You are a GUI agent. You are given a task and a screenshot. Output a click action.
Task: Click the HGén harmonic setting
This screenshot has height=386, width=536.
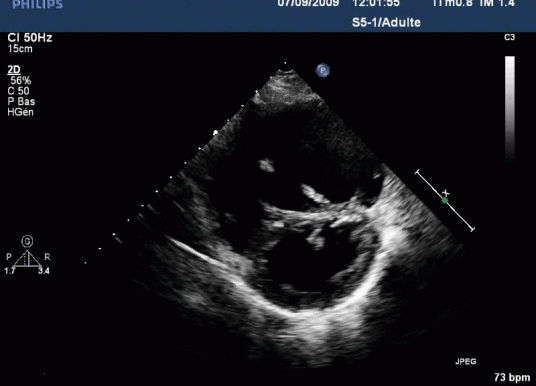point(21,112)
